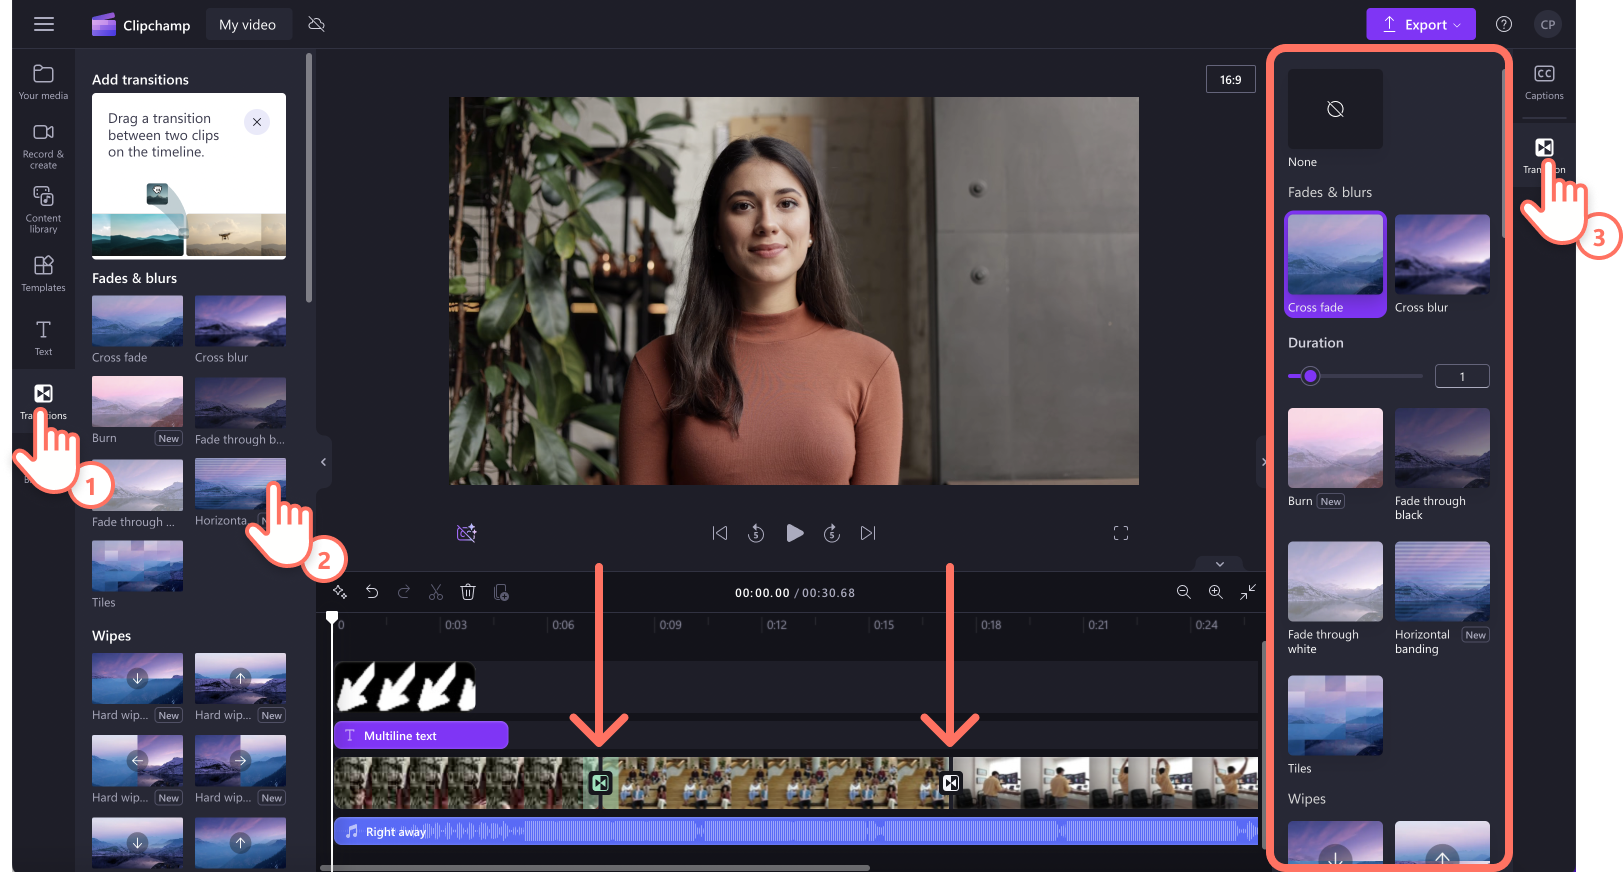The width and height of the screenshot is (1623, 872).
Task: Zoom in the timeline
Action: coord(1215,592)
